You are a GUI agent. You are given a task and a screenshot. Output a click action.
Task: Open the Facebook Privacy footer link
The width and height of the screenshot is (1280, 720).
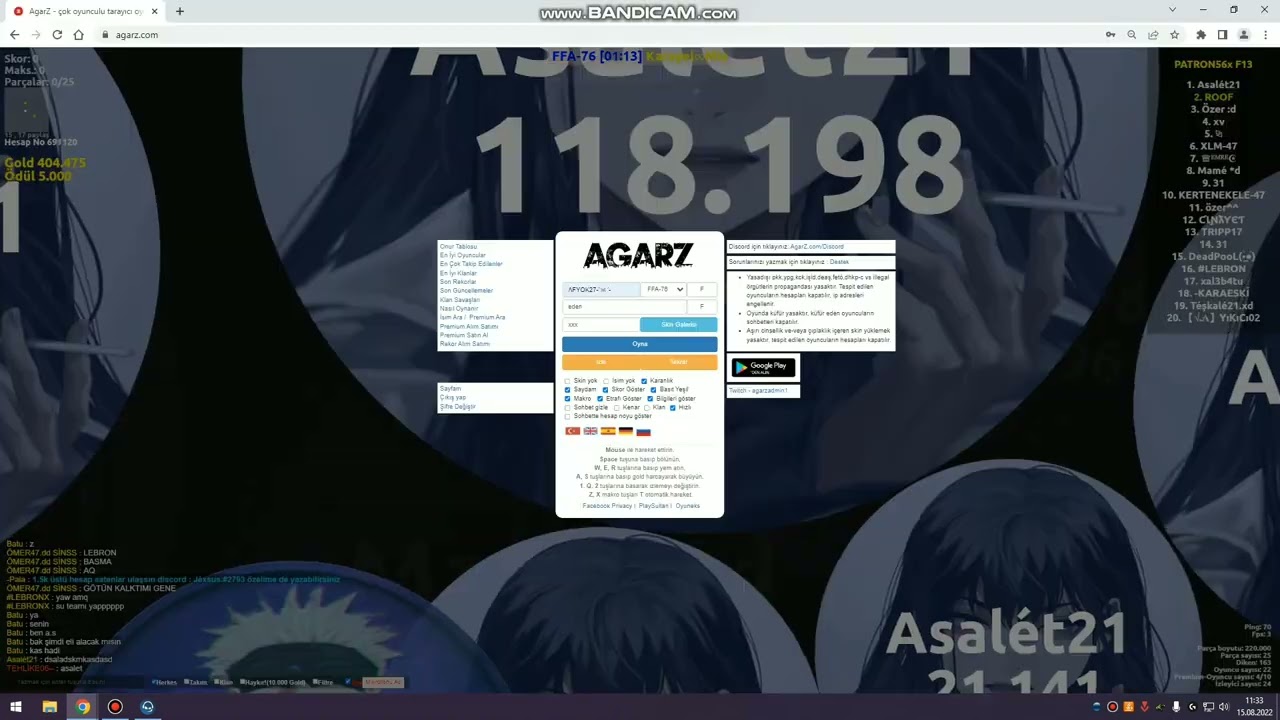point(607,506)
